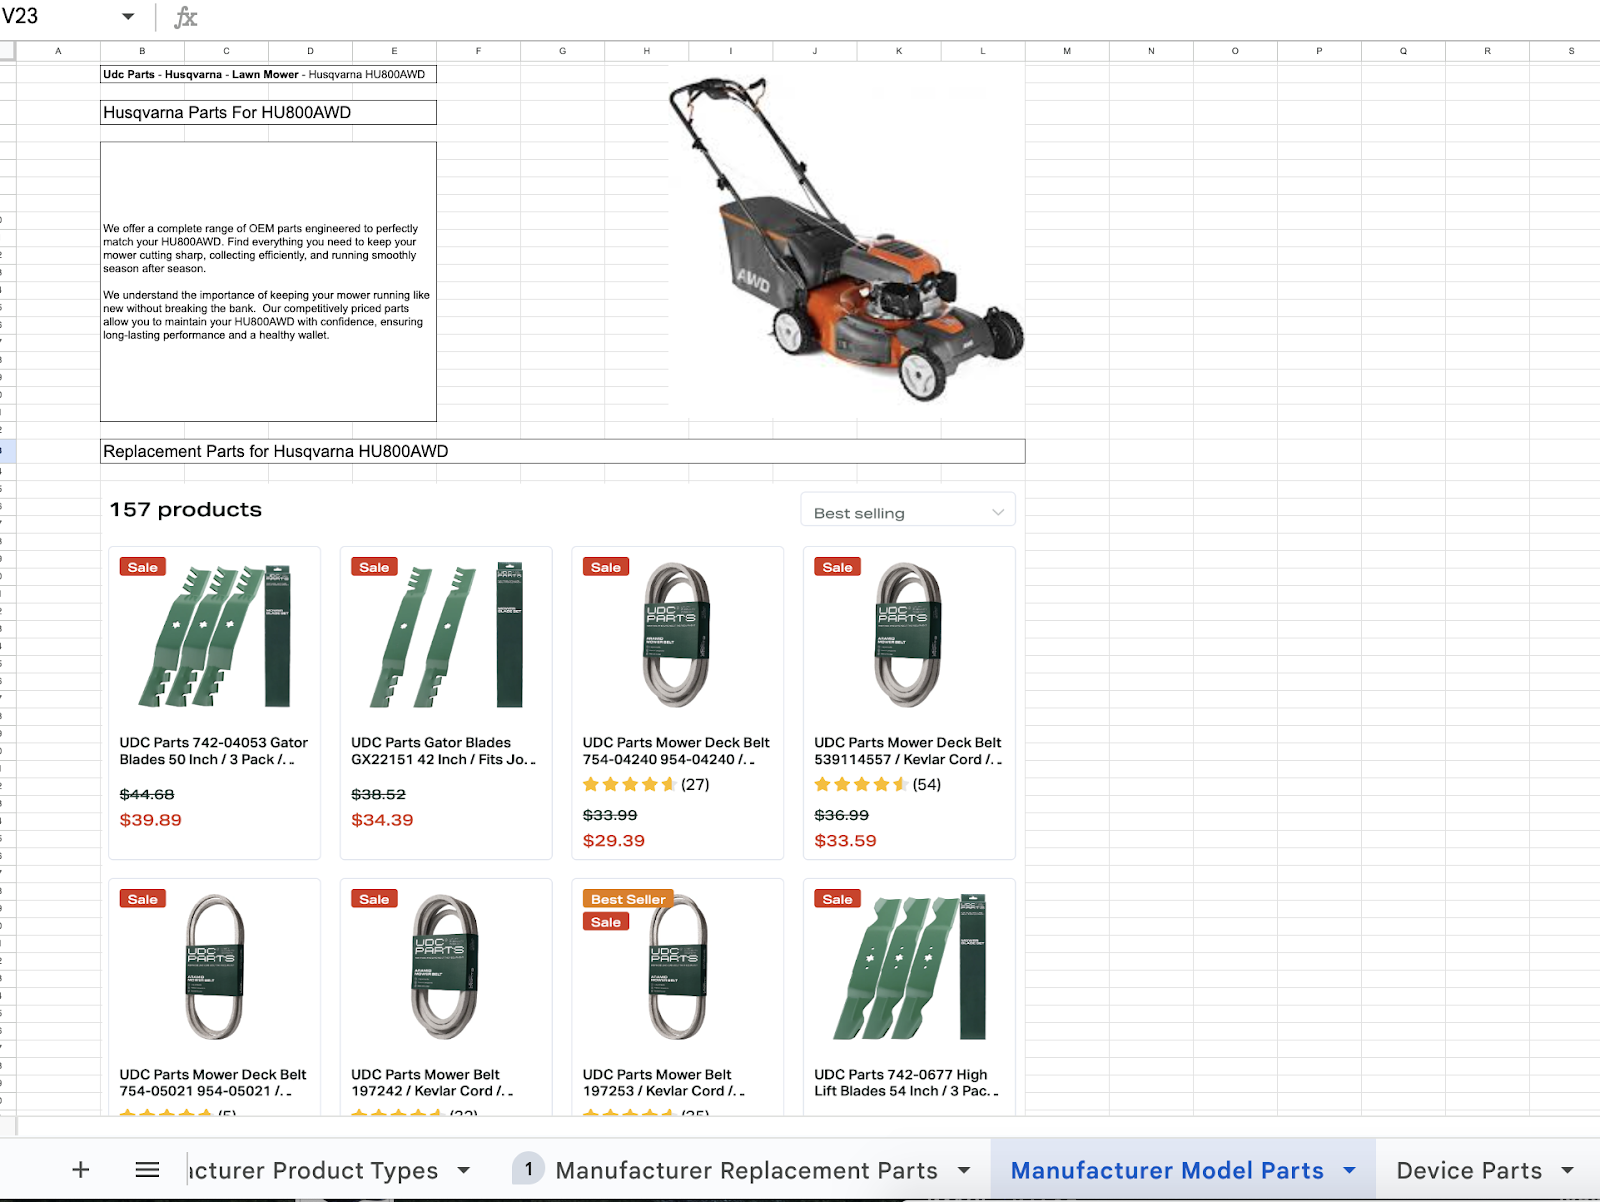The width and height of the screenshot is (1600, 1202).
Task: Click Sale badge on 742-04053 Gator Blades
Action: pos(143,567)
